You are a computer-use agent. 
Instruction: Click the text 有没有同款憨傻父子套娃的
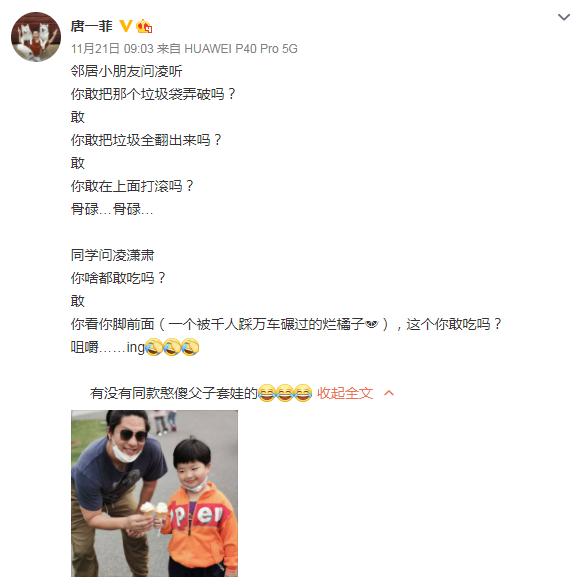174,393
